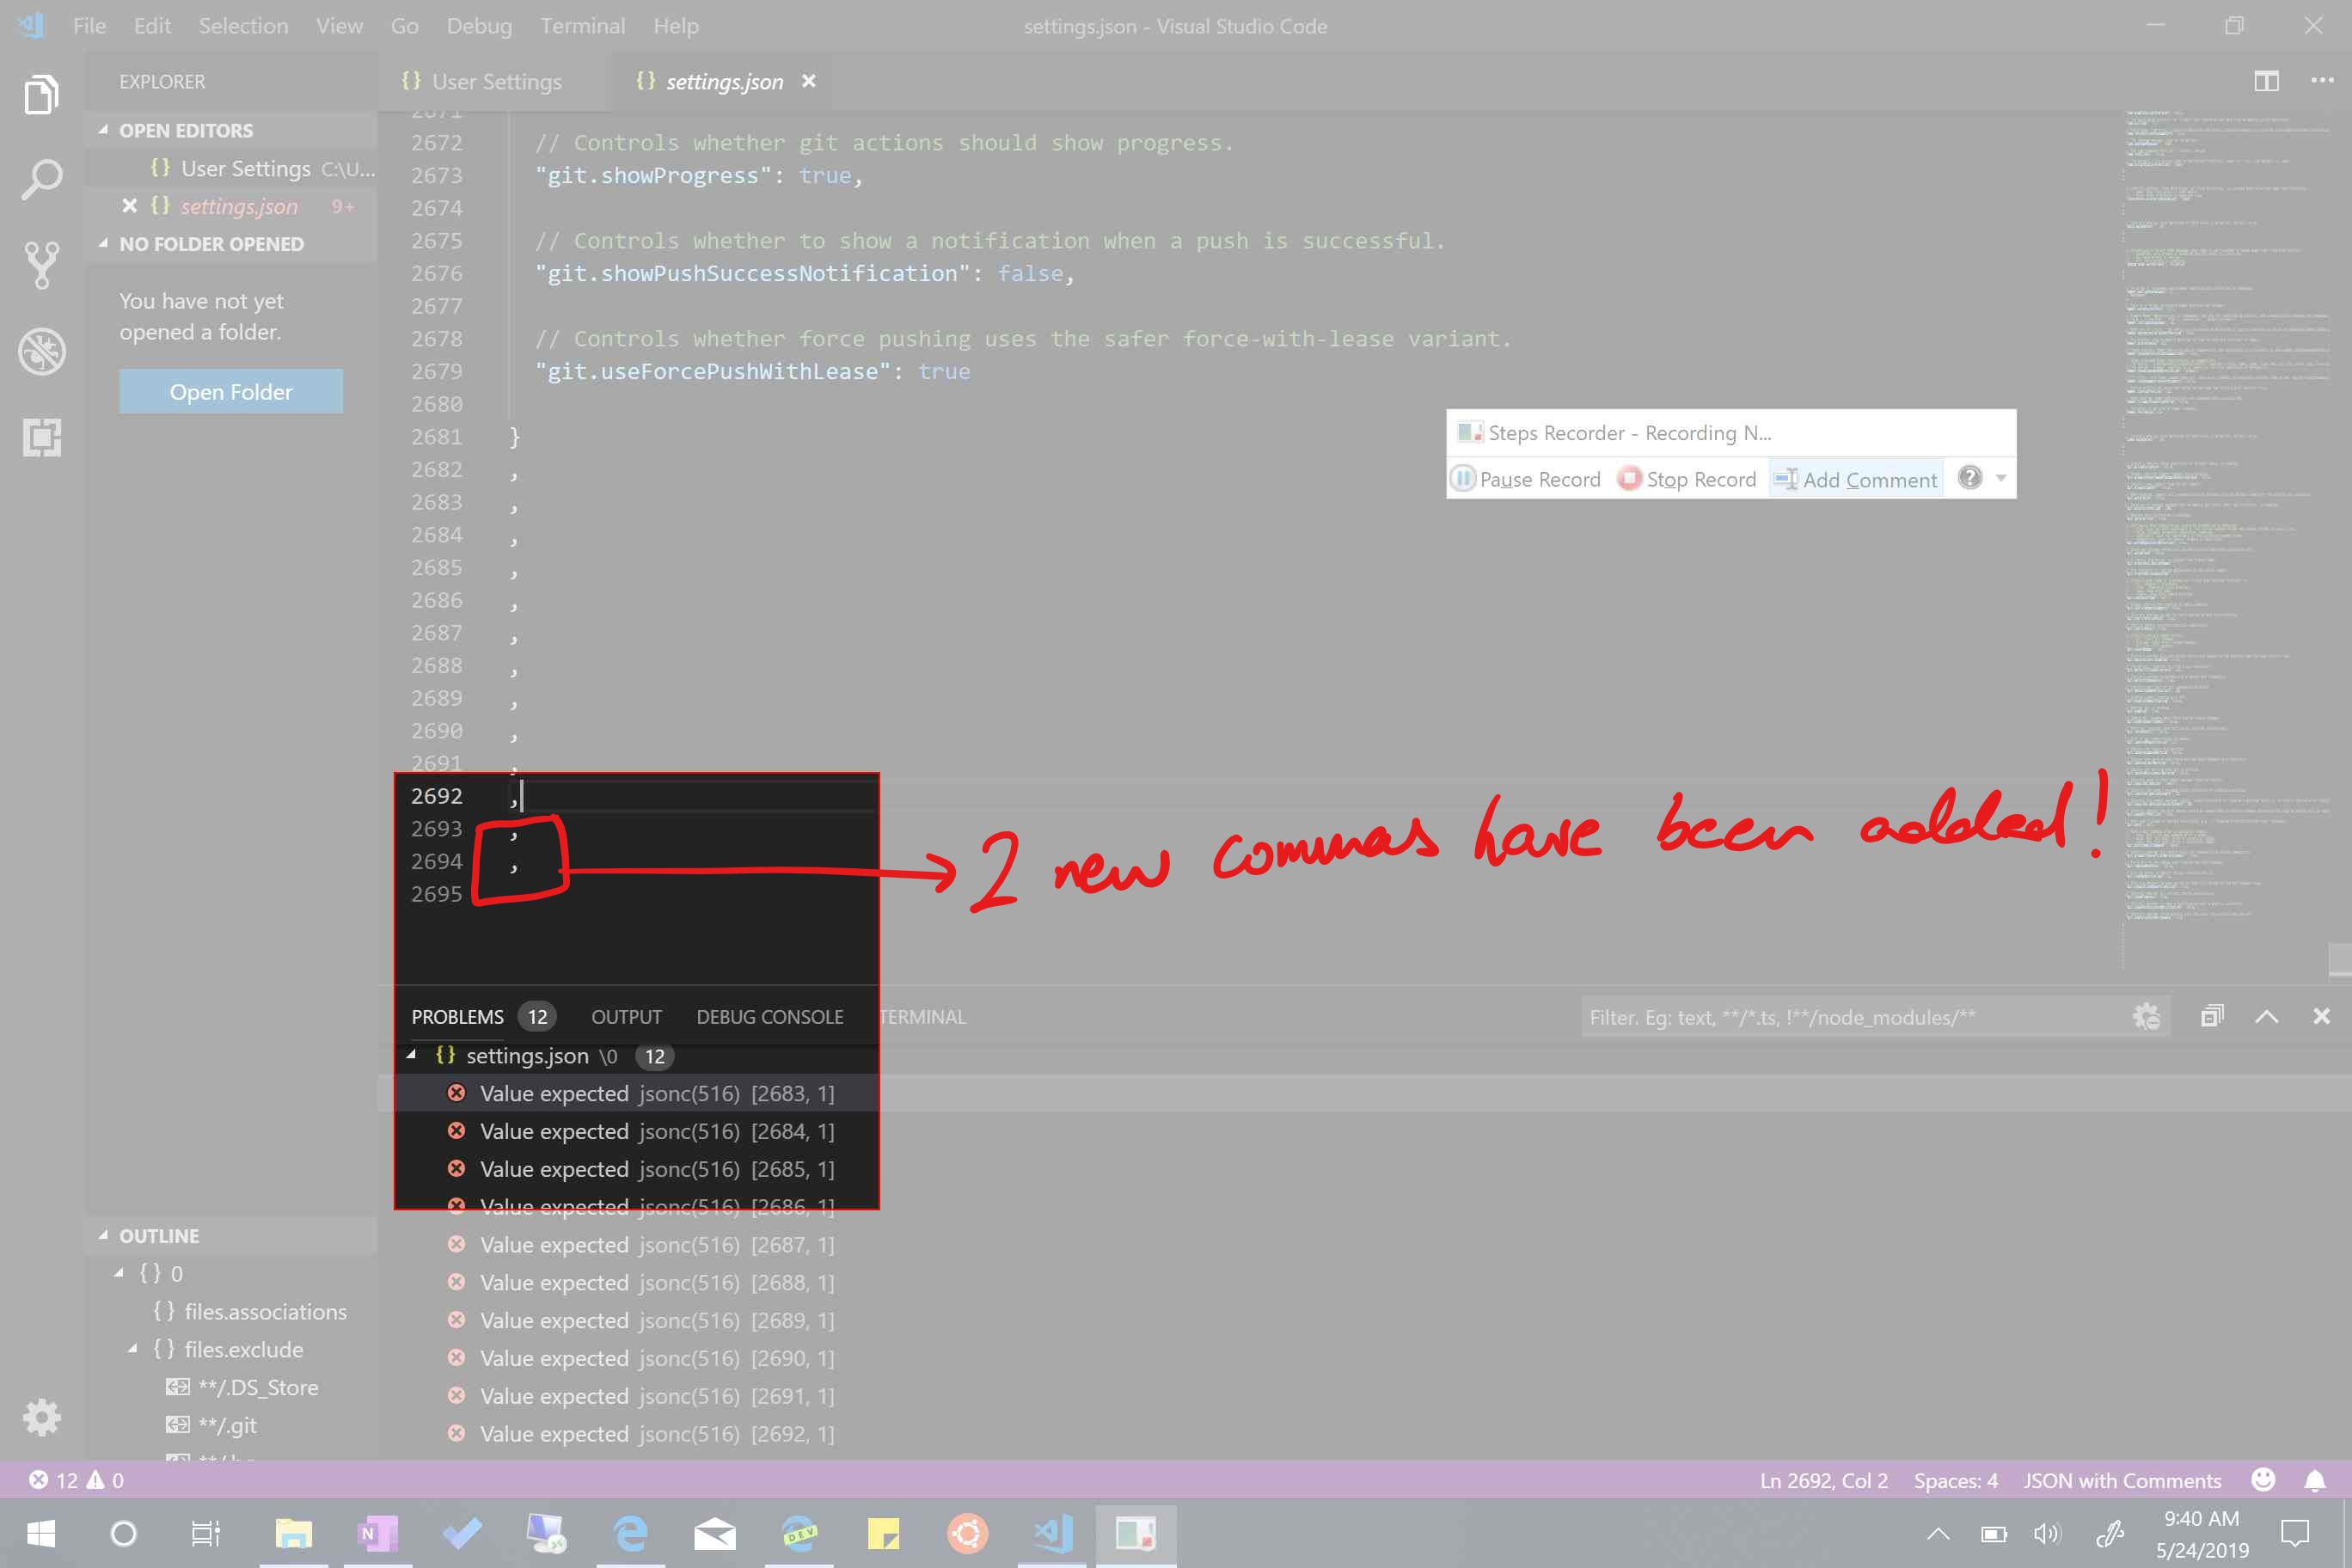Viewport: 2352px width, 1568px height.
Task: Click the feedback smiley in the status bar
Action: click(2261, 1480)
